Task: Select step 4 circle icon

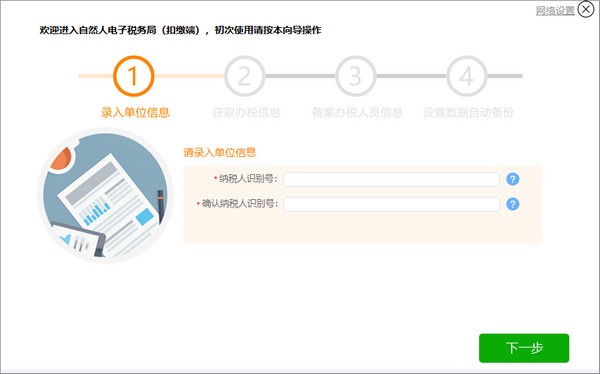Action: tap(466, 76)
